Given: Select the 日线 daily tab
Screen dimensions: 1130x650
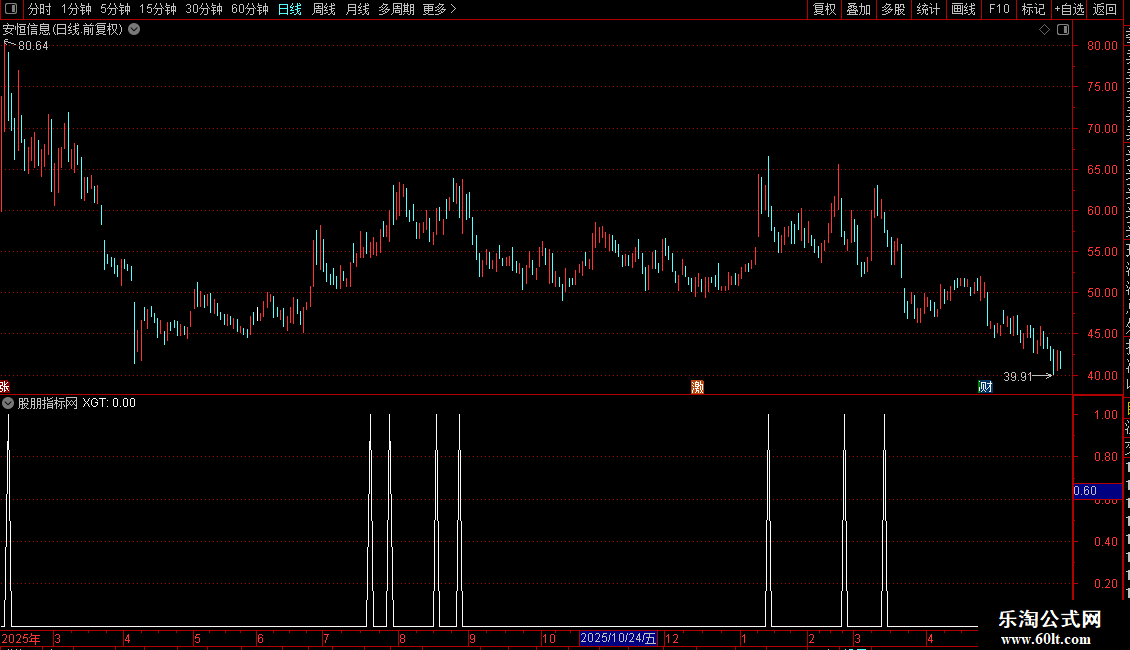Looking at the screenshot, I should coord(290,9).
